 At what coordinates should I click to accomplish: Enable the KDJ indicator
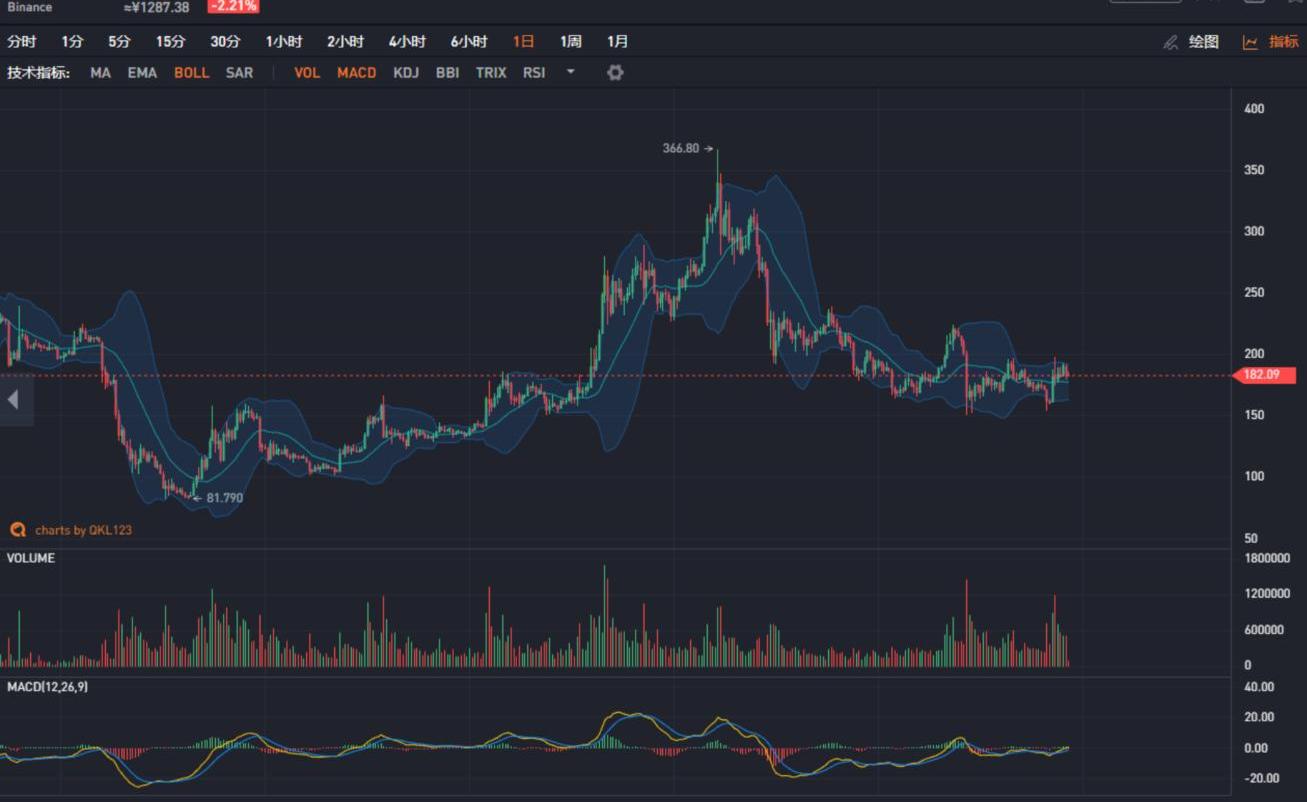coord(406,73)
